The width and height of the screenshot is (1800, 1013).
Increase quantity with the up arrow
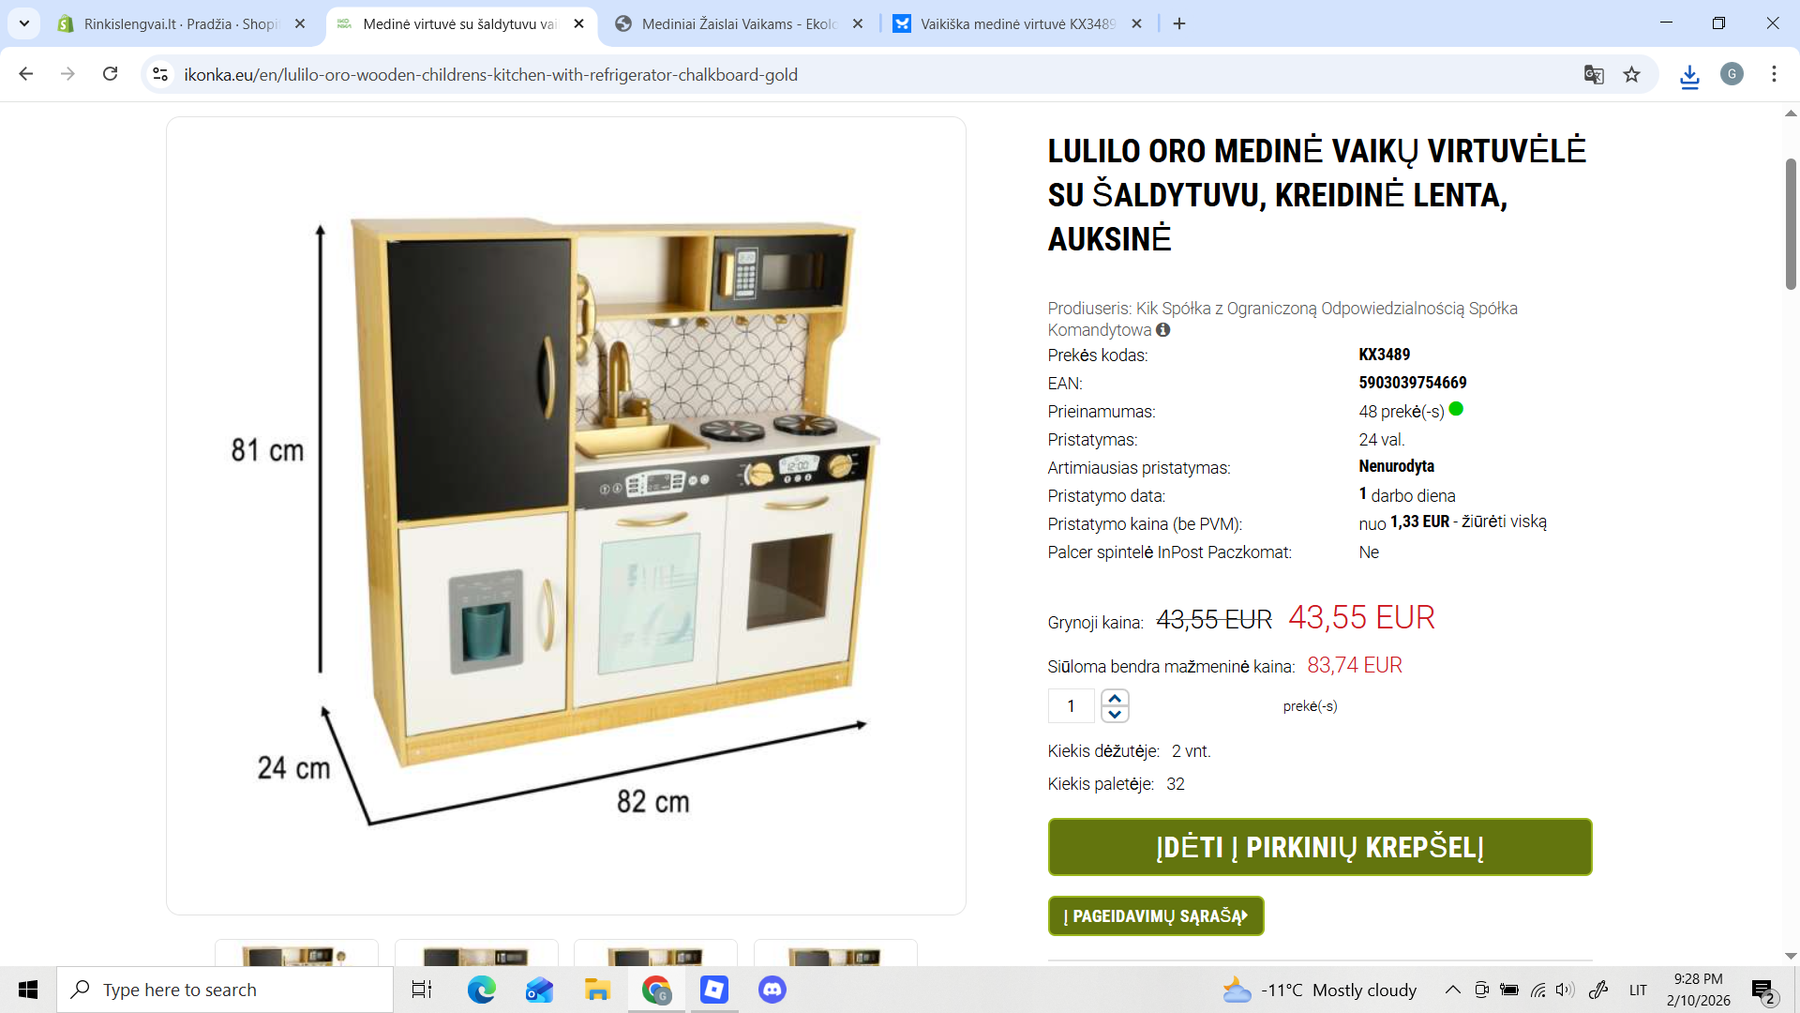tap(1115, 698)
